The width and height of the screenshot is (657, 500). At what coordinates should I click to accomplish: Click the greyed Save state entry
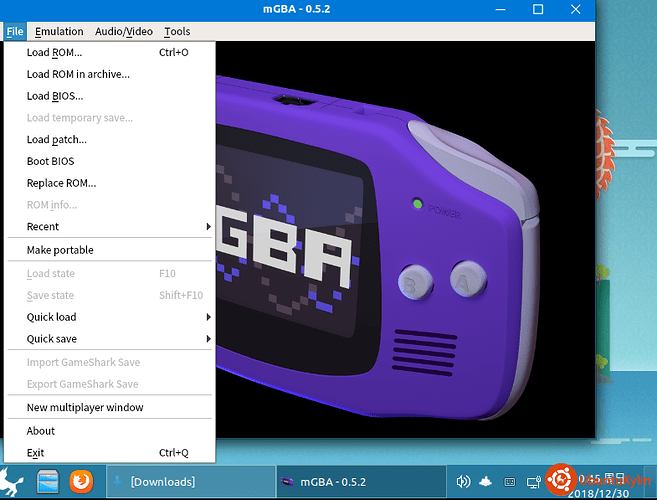(x=110, y=295)
